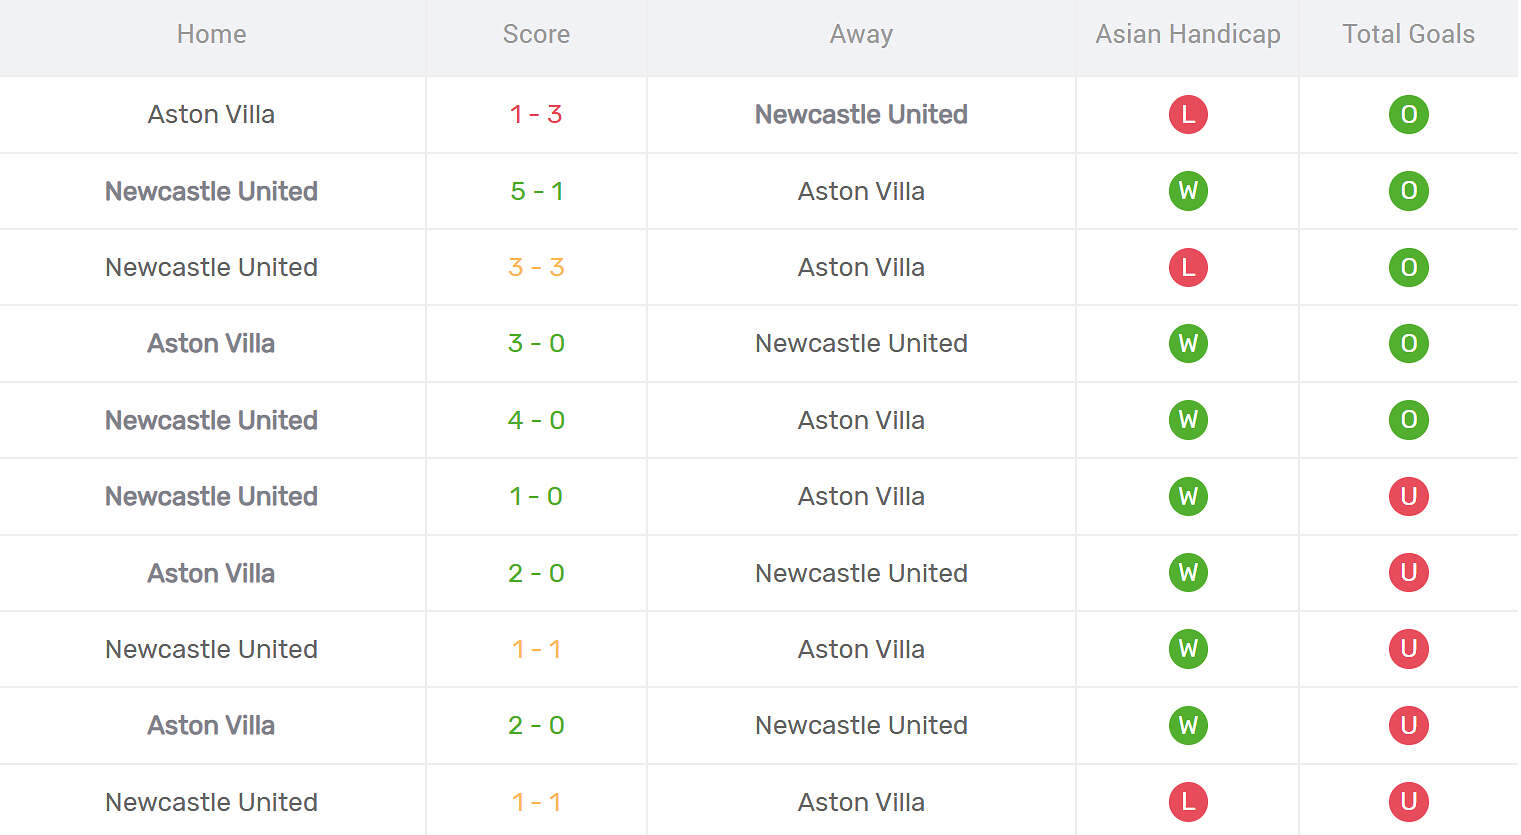Screen dimensions: 1521x835
Task: Click the Home column header
Action: [x=211, y=35]
